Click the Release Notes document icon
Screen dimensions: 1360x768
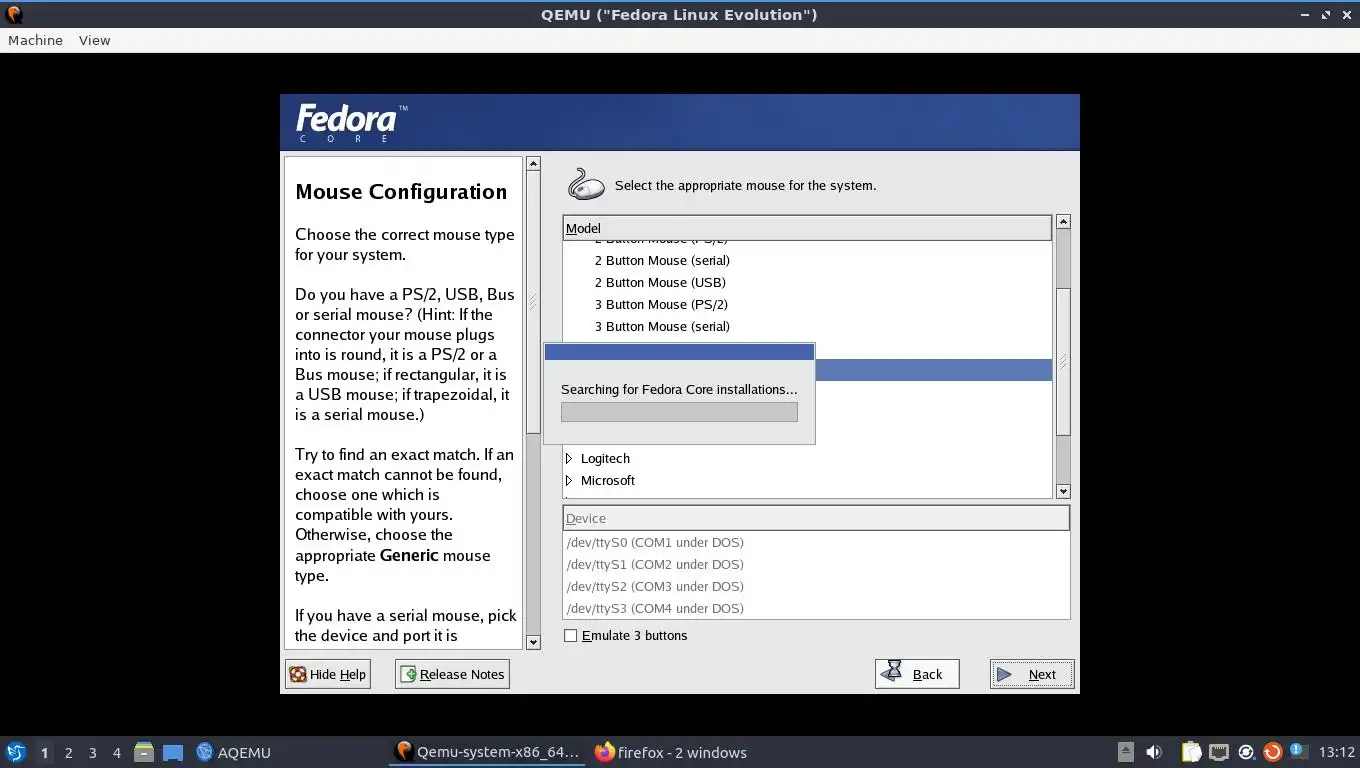click(x=408, y=674)
